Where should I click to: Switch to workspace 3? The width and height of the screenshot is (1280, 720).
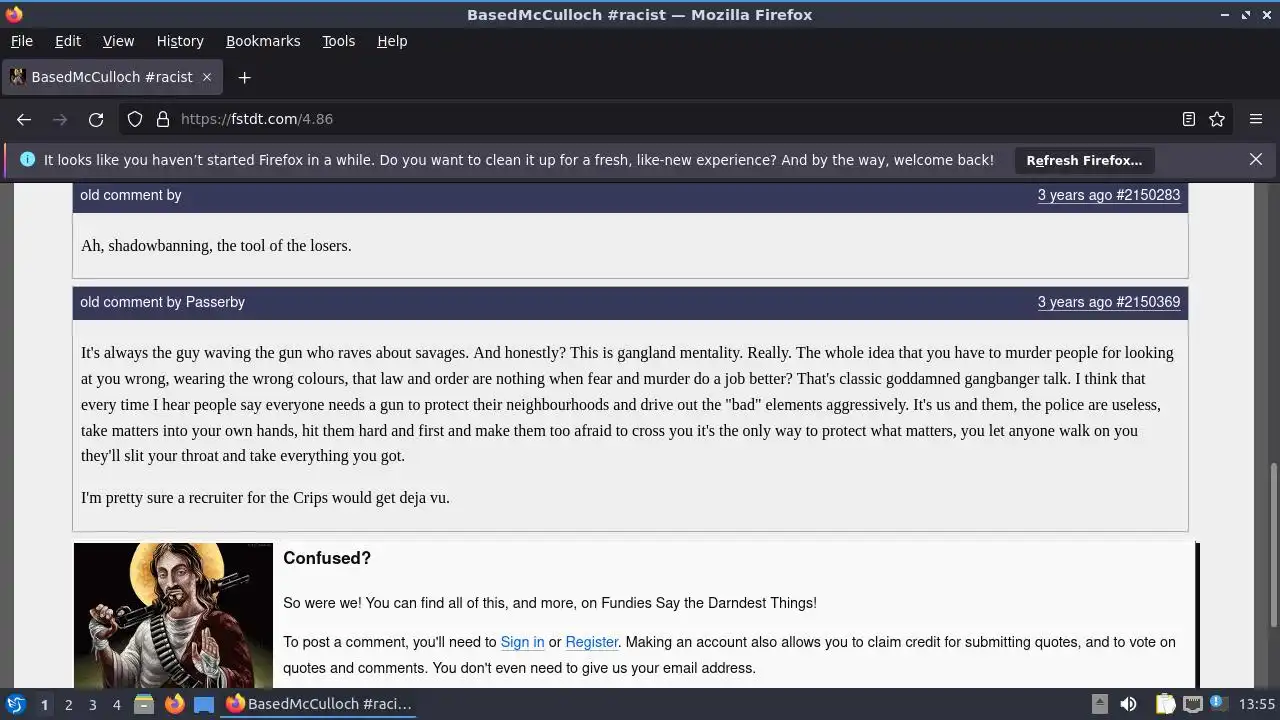tap(92, 704)
